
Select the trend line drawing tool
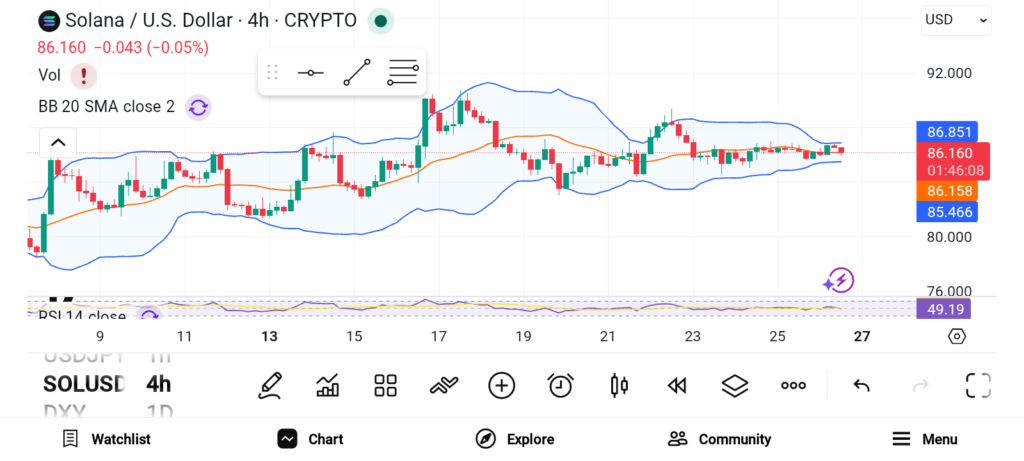357,72
